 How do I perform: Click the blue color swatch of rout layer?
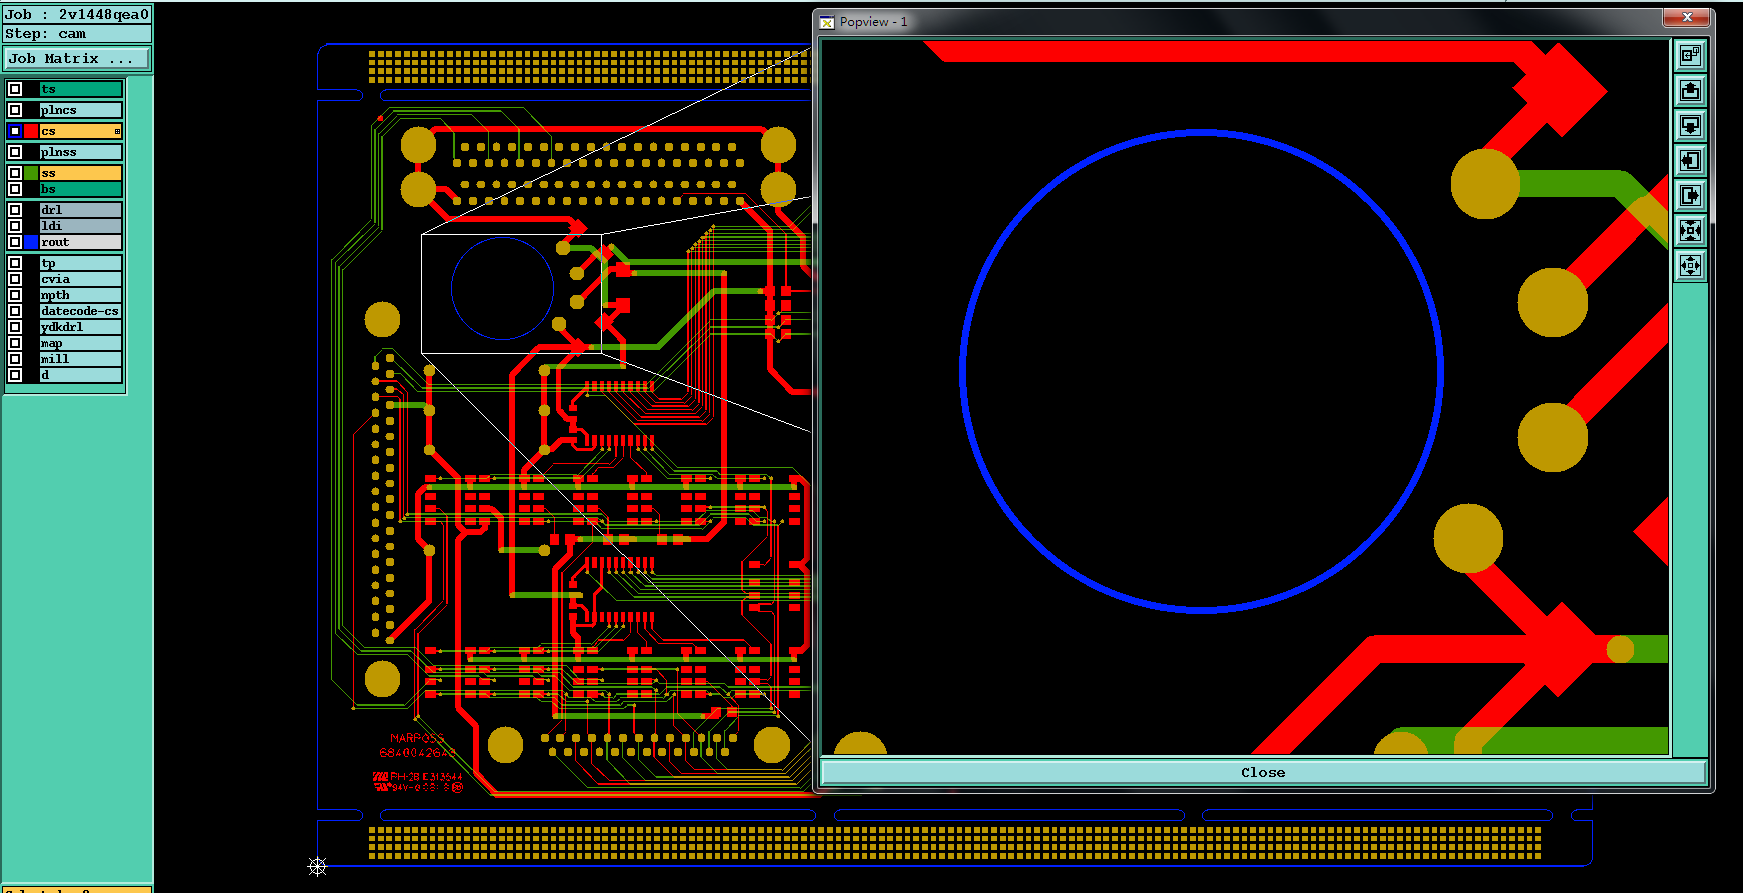[x=31, y=242]
